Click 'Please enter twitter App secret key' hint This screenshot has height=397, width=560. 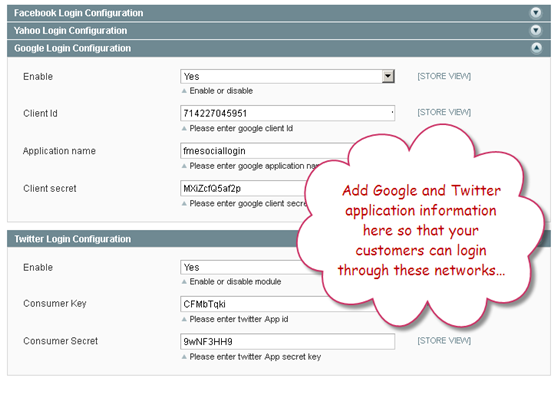[x=255, y=357]
